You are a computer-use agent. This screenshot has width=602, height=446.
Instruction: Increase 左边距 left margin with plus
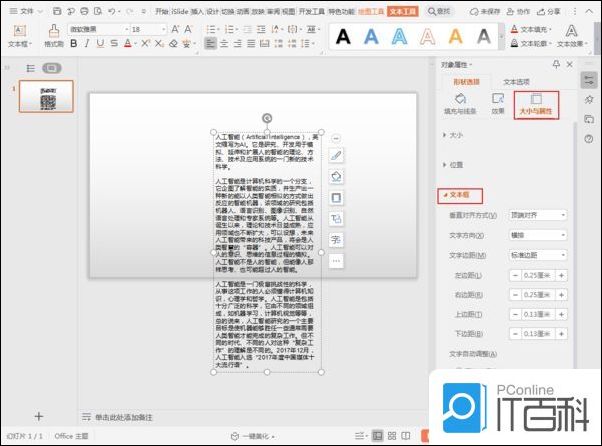(561, 275)
